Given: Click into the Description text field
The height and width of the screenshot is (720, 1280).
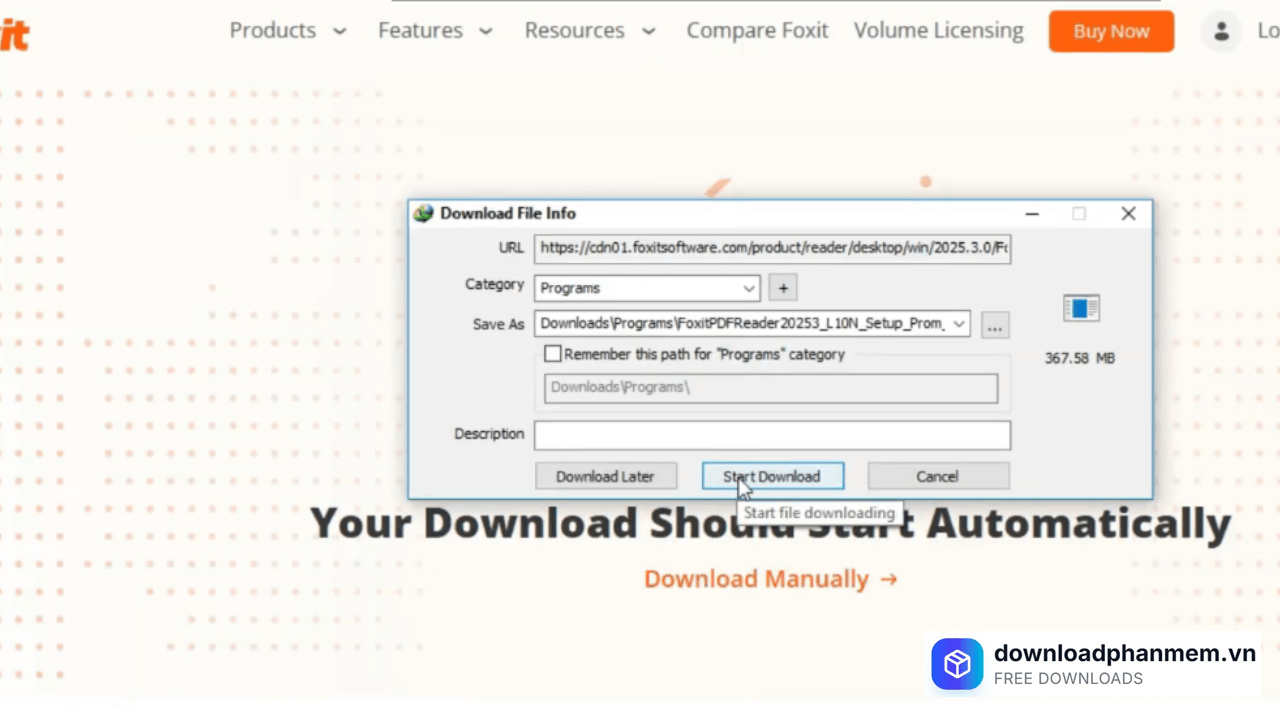Looking at the screenshot, I should [772, 435].
